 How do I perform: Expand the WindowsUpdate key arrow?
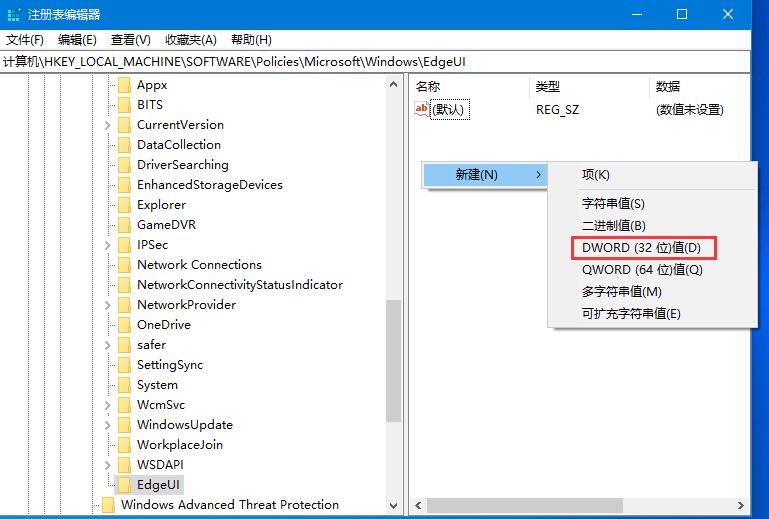[x=107, y=425]
